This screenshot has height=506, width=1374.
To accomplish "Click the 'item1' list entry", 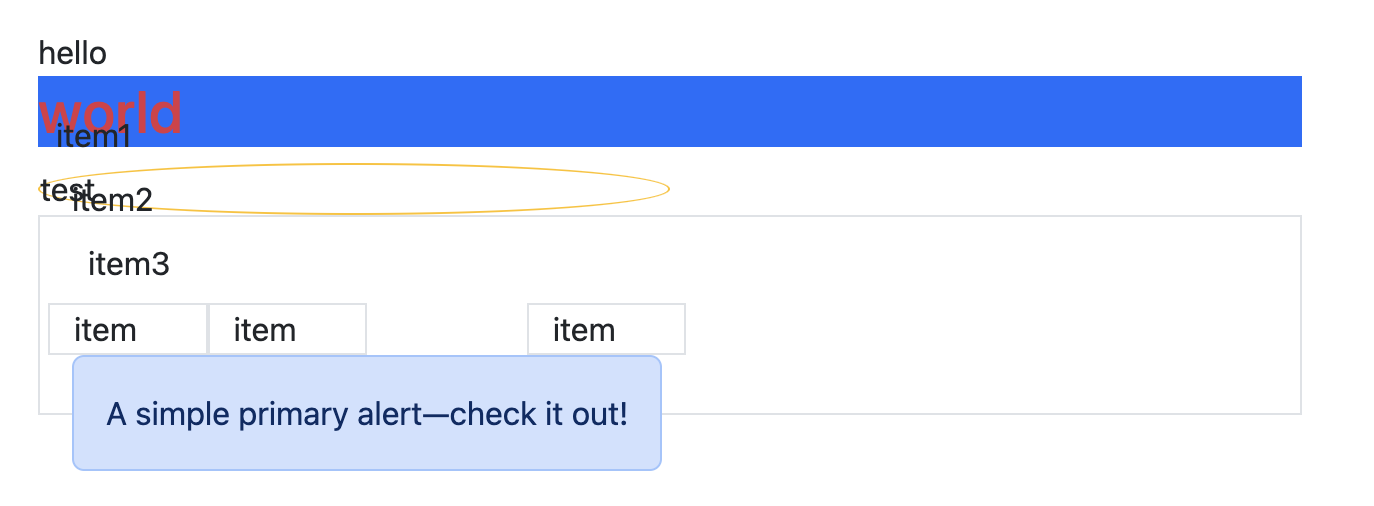I will (94, 136).
